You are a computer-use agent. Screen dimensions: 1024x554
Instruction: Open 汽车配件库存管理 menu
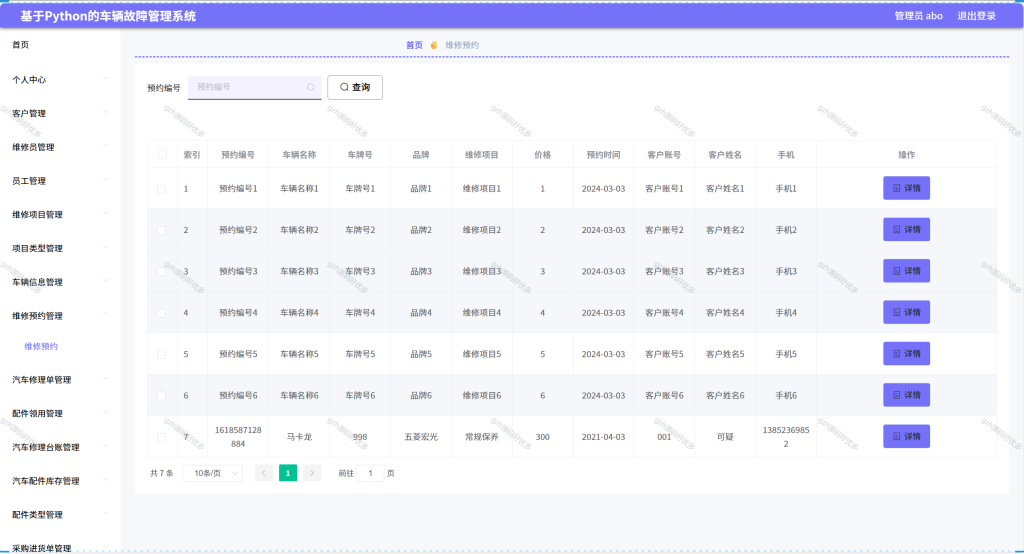(x=60, y=481)
